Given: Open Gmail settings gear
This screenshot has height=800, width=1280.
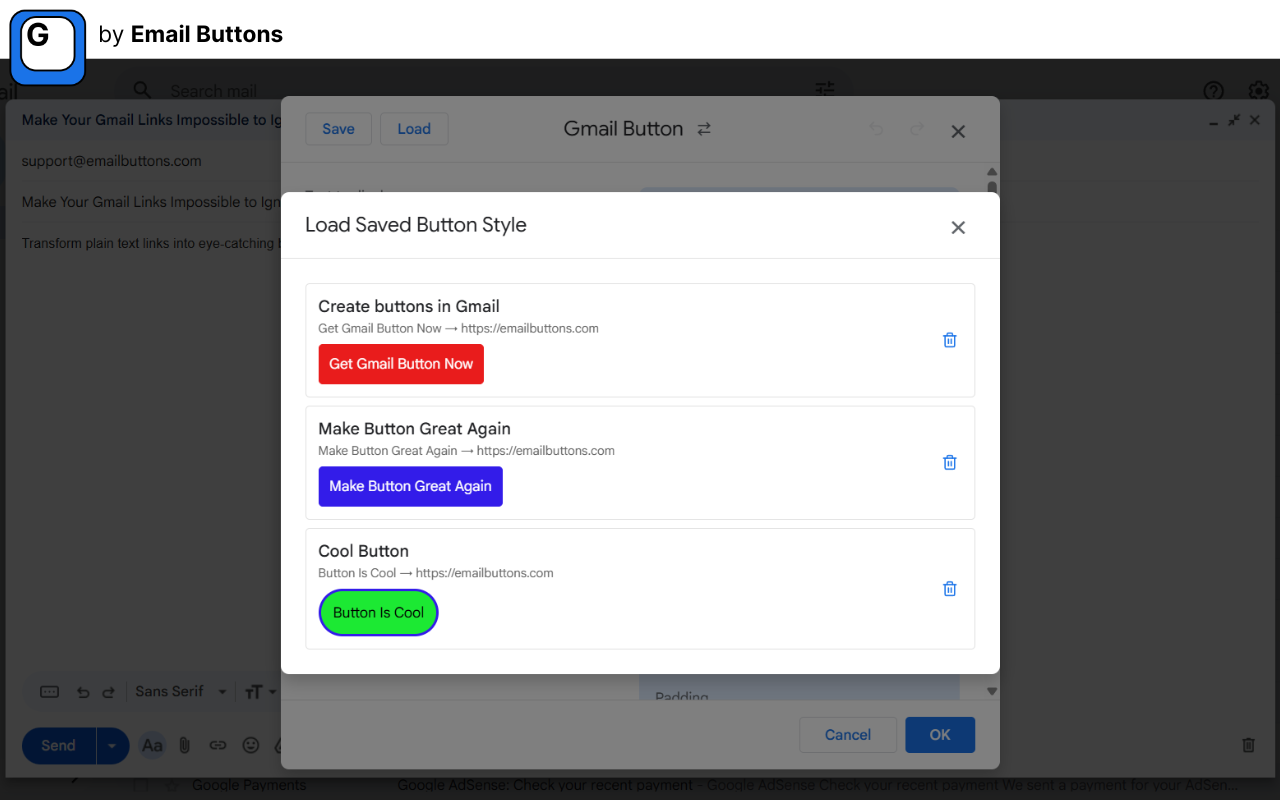Looking at the screenshot, I should (x=1257, y=91).
